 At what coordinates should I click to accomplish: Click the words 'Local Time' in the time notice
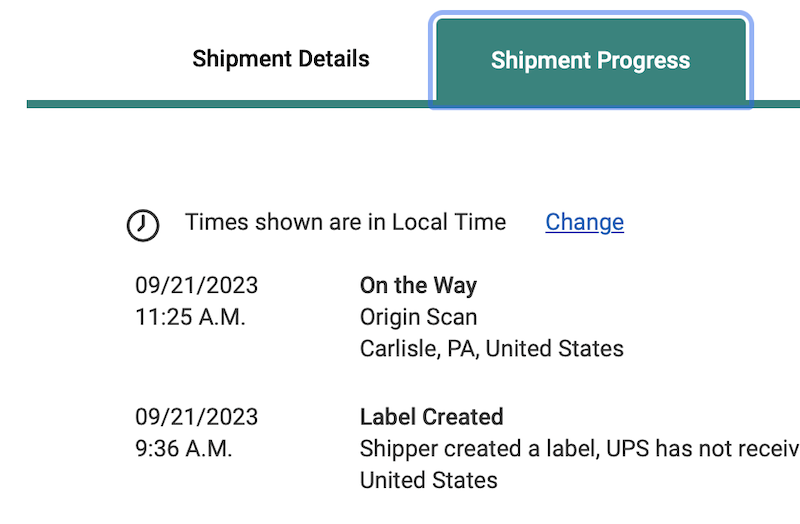coord(450,222)
